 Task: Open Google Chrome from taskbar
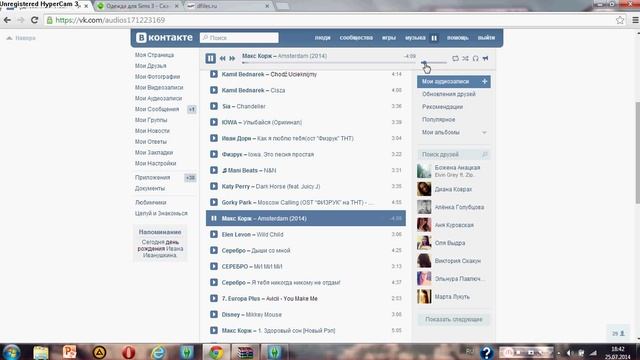click(x=216, y=352)
